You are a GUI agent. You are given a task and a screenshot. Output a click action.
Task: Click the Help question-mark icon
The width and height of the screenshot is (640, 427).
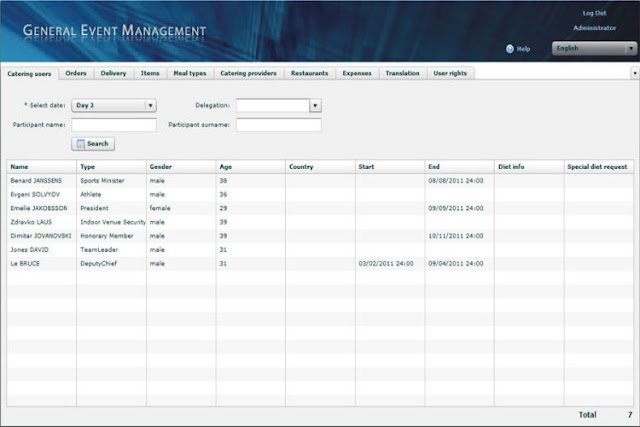point(509,49)
